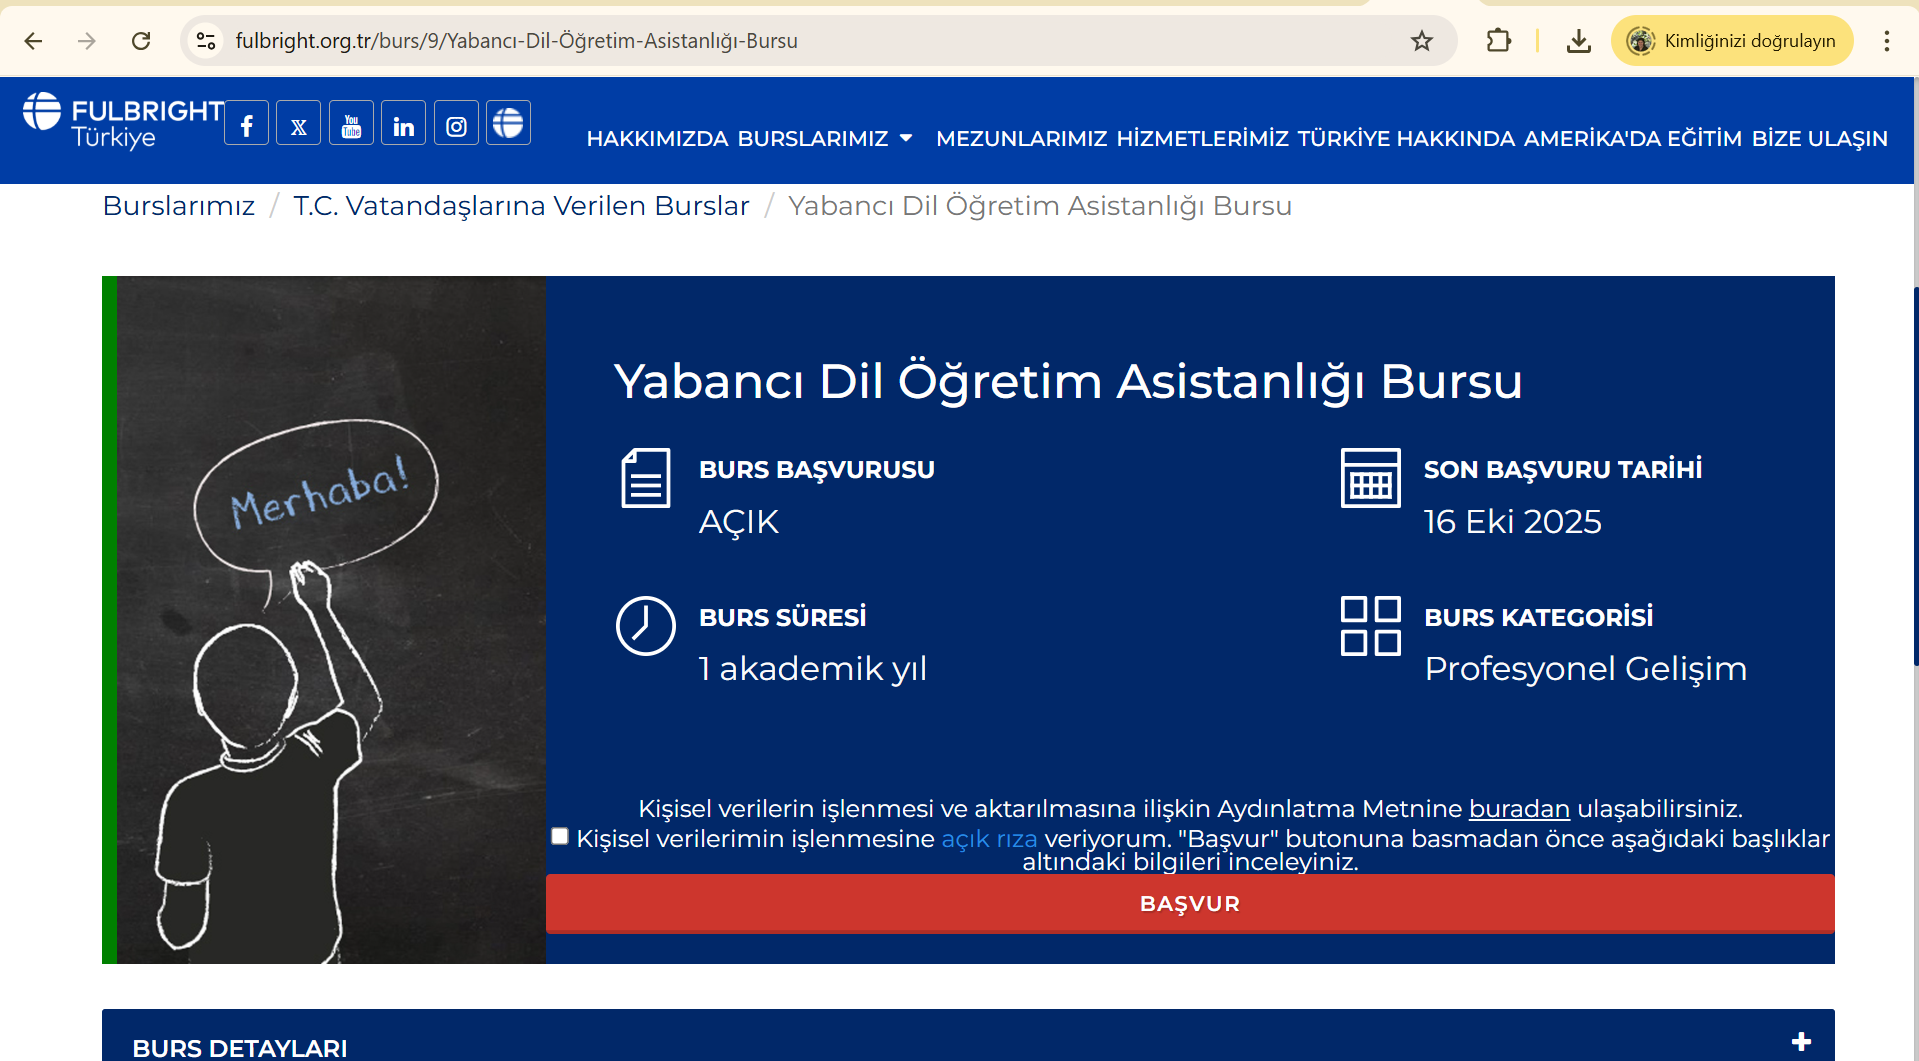
Task: Click the vertical page scrollbar
Action: point(1915,475)
